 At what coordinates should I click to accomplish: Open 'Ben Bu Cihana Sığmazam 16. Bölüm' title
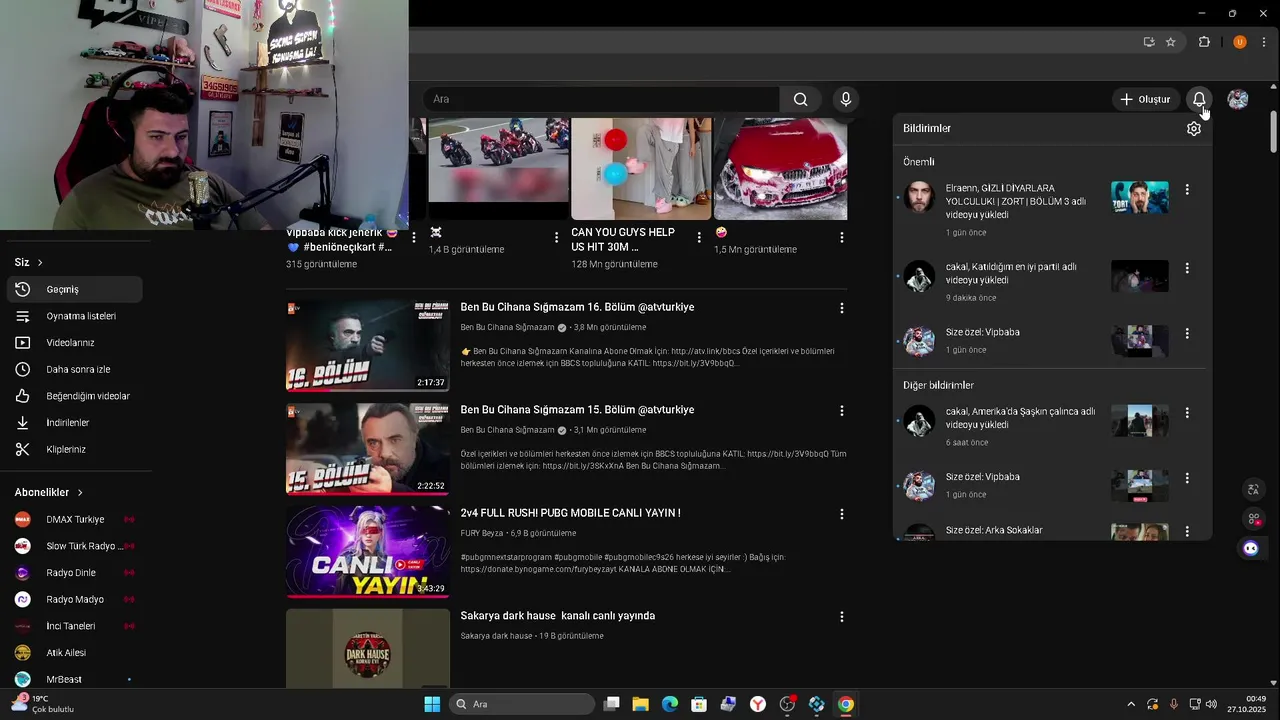pos(577,307)
